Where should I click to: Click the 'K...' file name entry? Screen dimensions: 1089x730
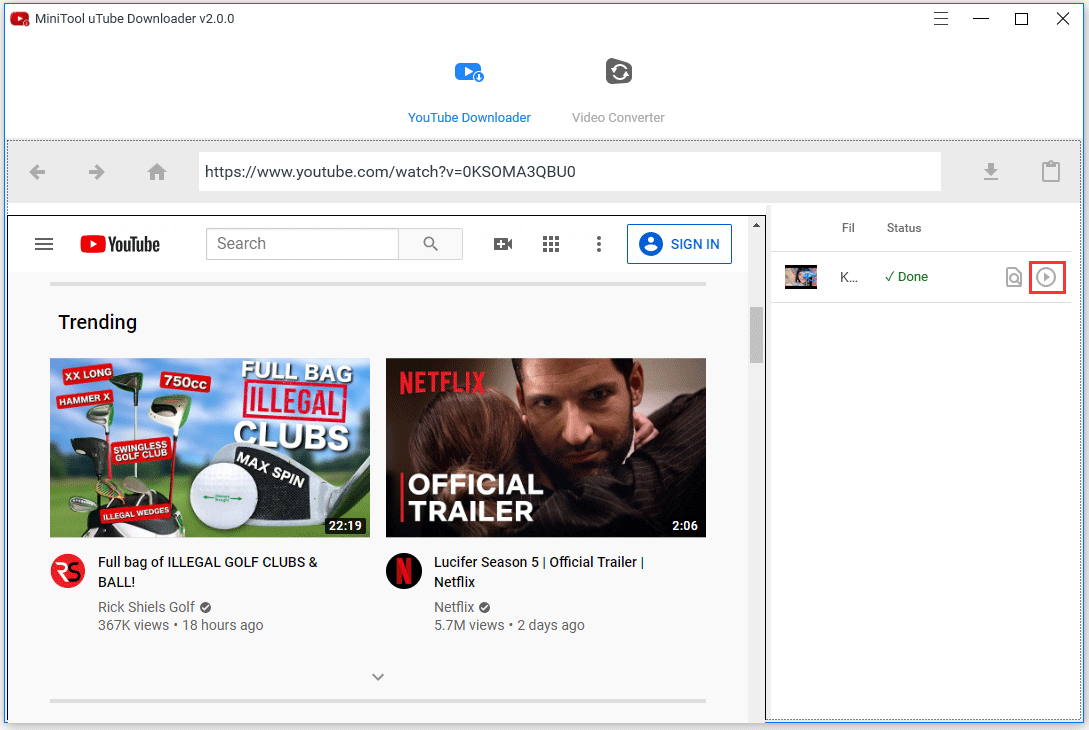[x=849, y=277]
